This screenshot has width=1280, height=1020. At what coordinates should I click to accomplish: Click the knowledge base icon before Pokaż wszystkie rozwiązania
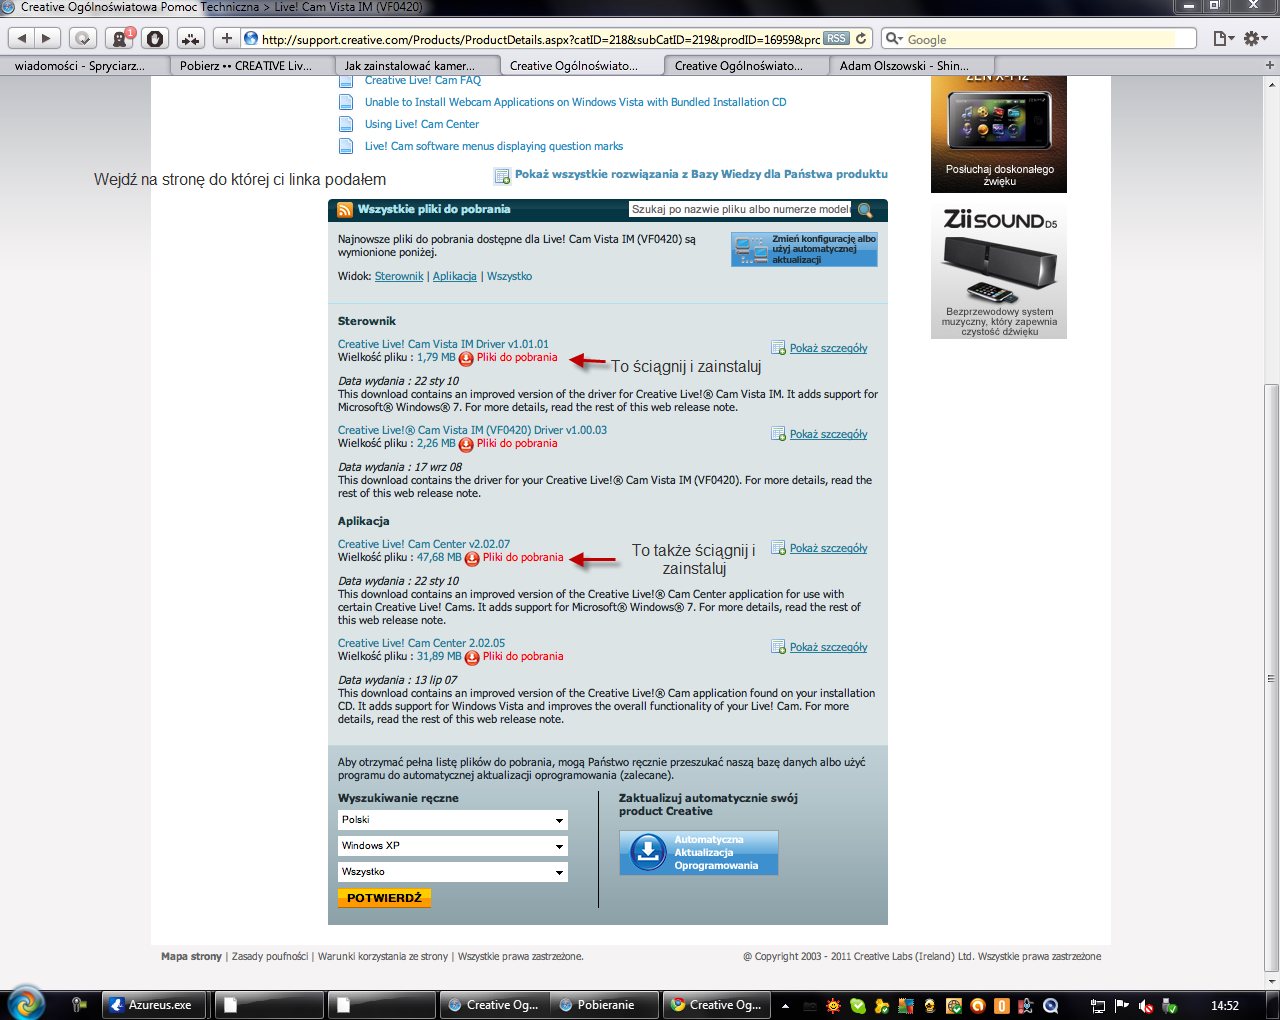[503, 176]
